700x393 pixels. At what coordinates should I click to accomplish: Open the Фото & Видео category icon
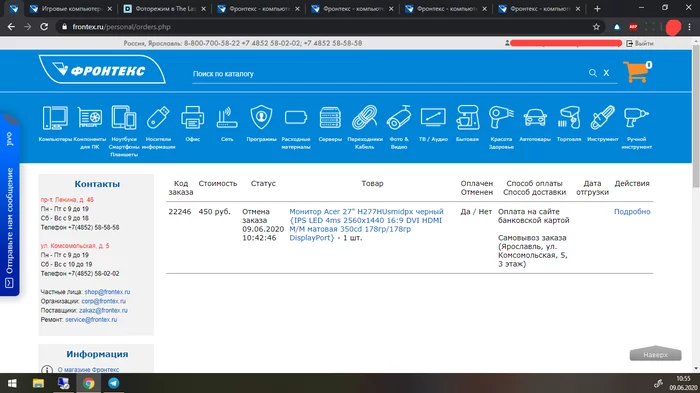(x=399, y=118)
